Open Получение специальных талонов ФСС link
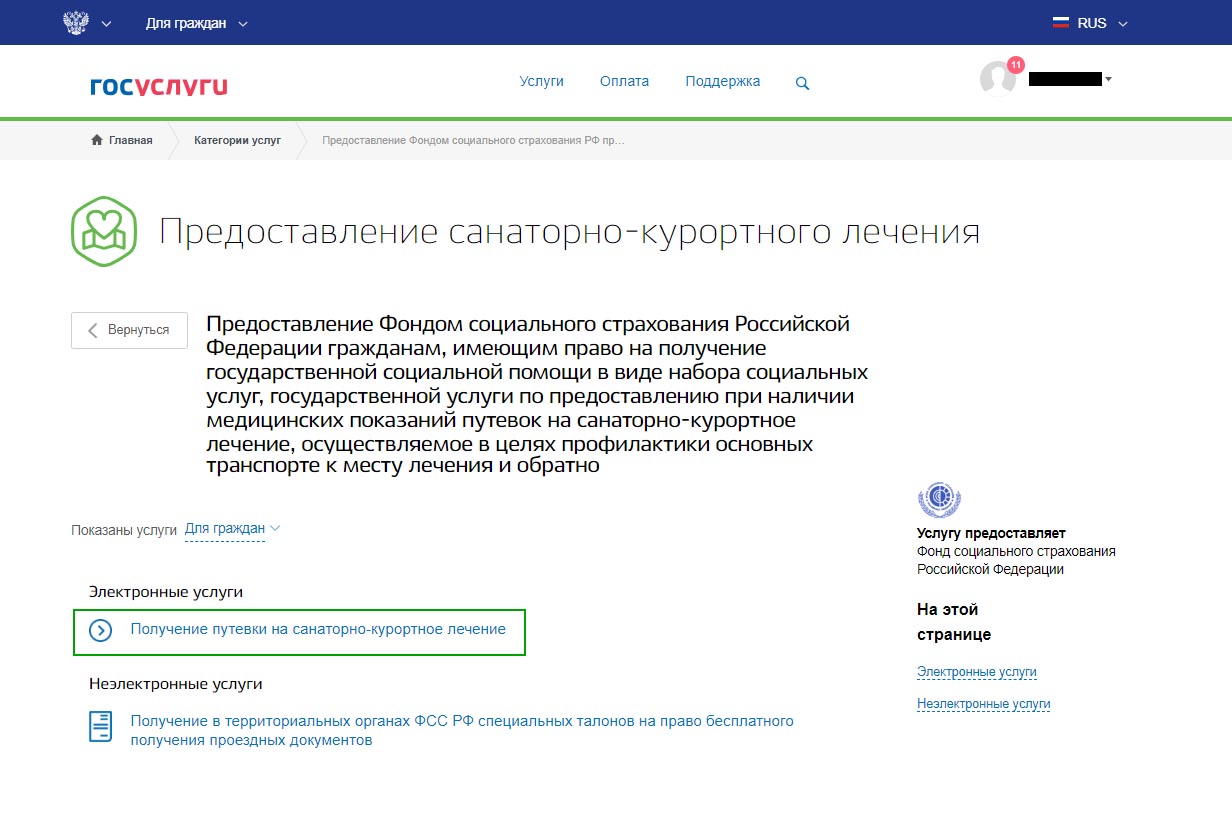1232x822 pixels. coord(462,731)
